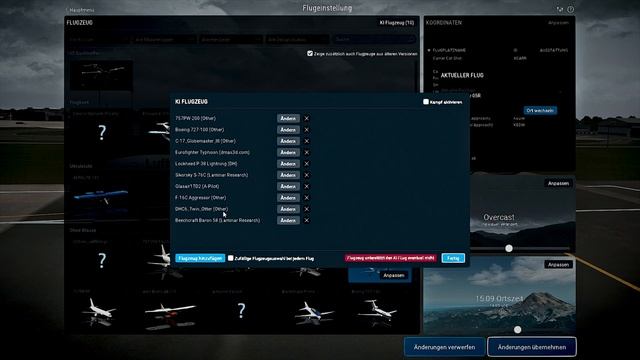The width and height of the screenshot is (640, 360).
Task: Open the third aircraft filter dropdown
Action: coord(231,40)
